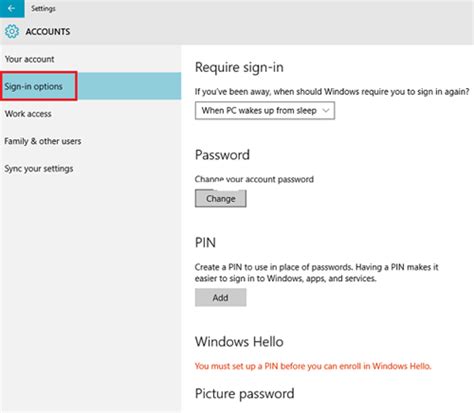The image size is (474, 413).
Task: Select Sign-in options in sidebar
Action: click(x=33, y=86)
